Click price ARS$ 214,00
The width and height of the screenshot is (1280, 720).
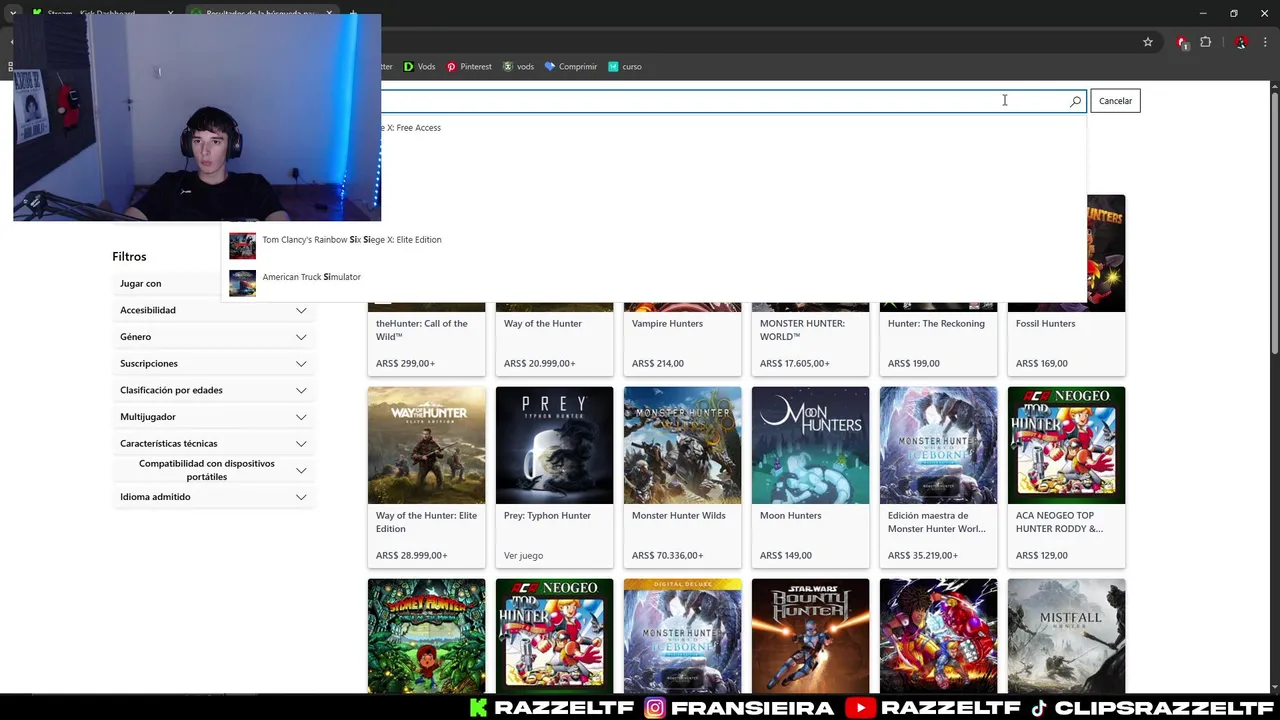click(657, 364)
